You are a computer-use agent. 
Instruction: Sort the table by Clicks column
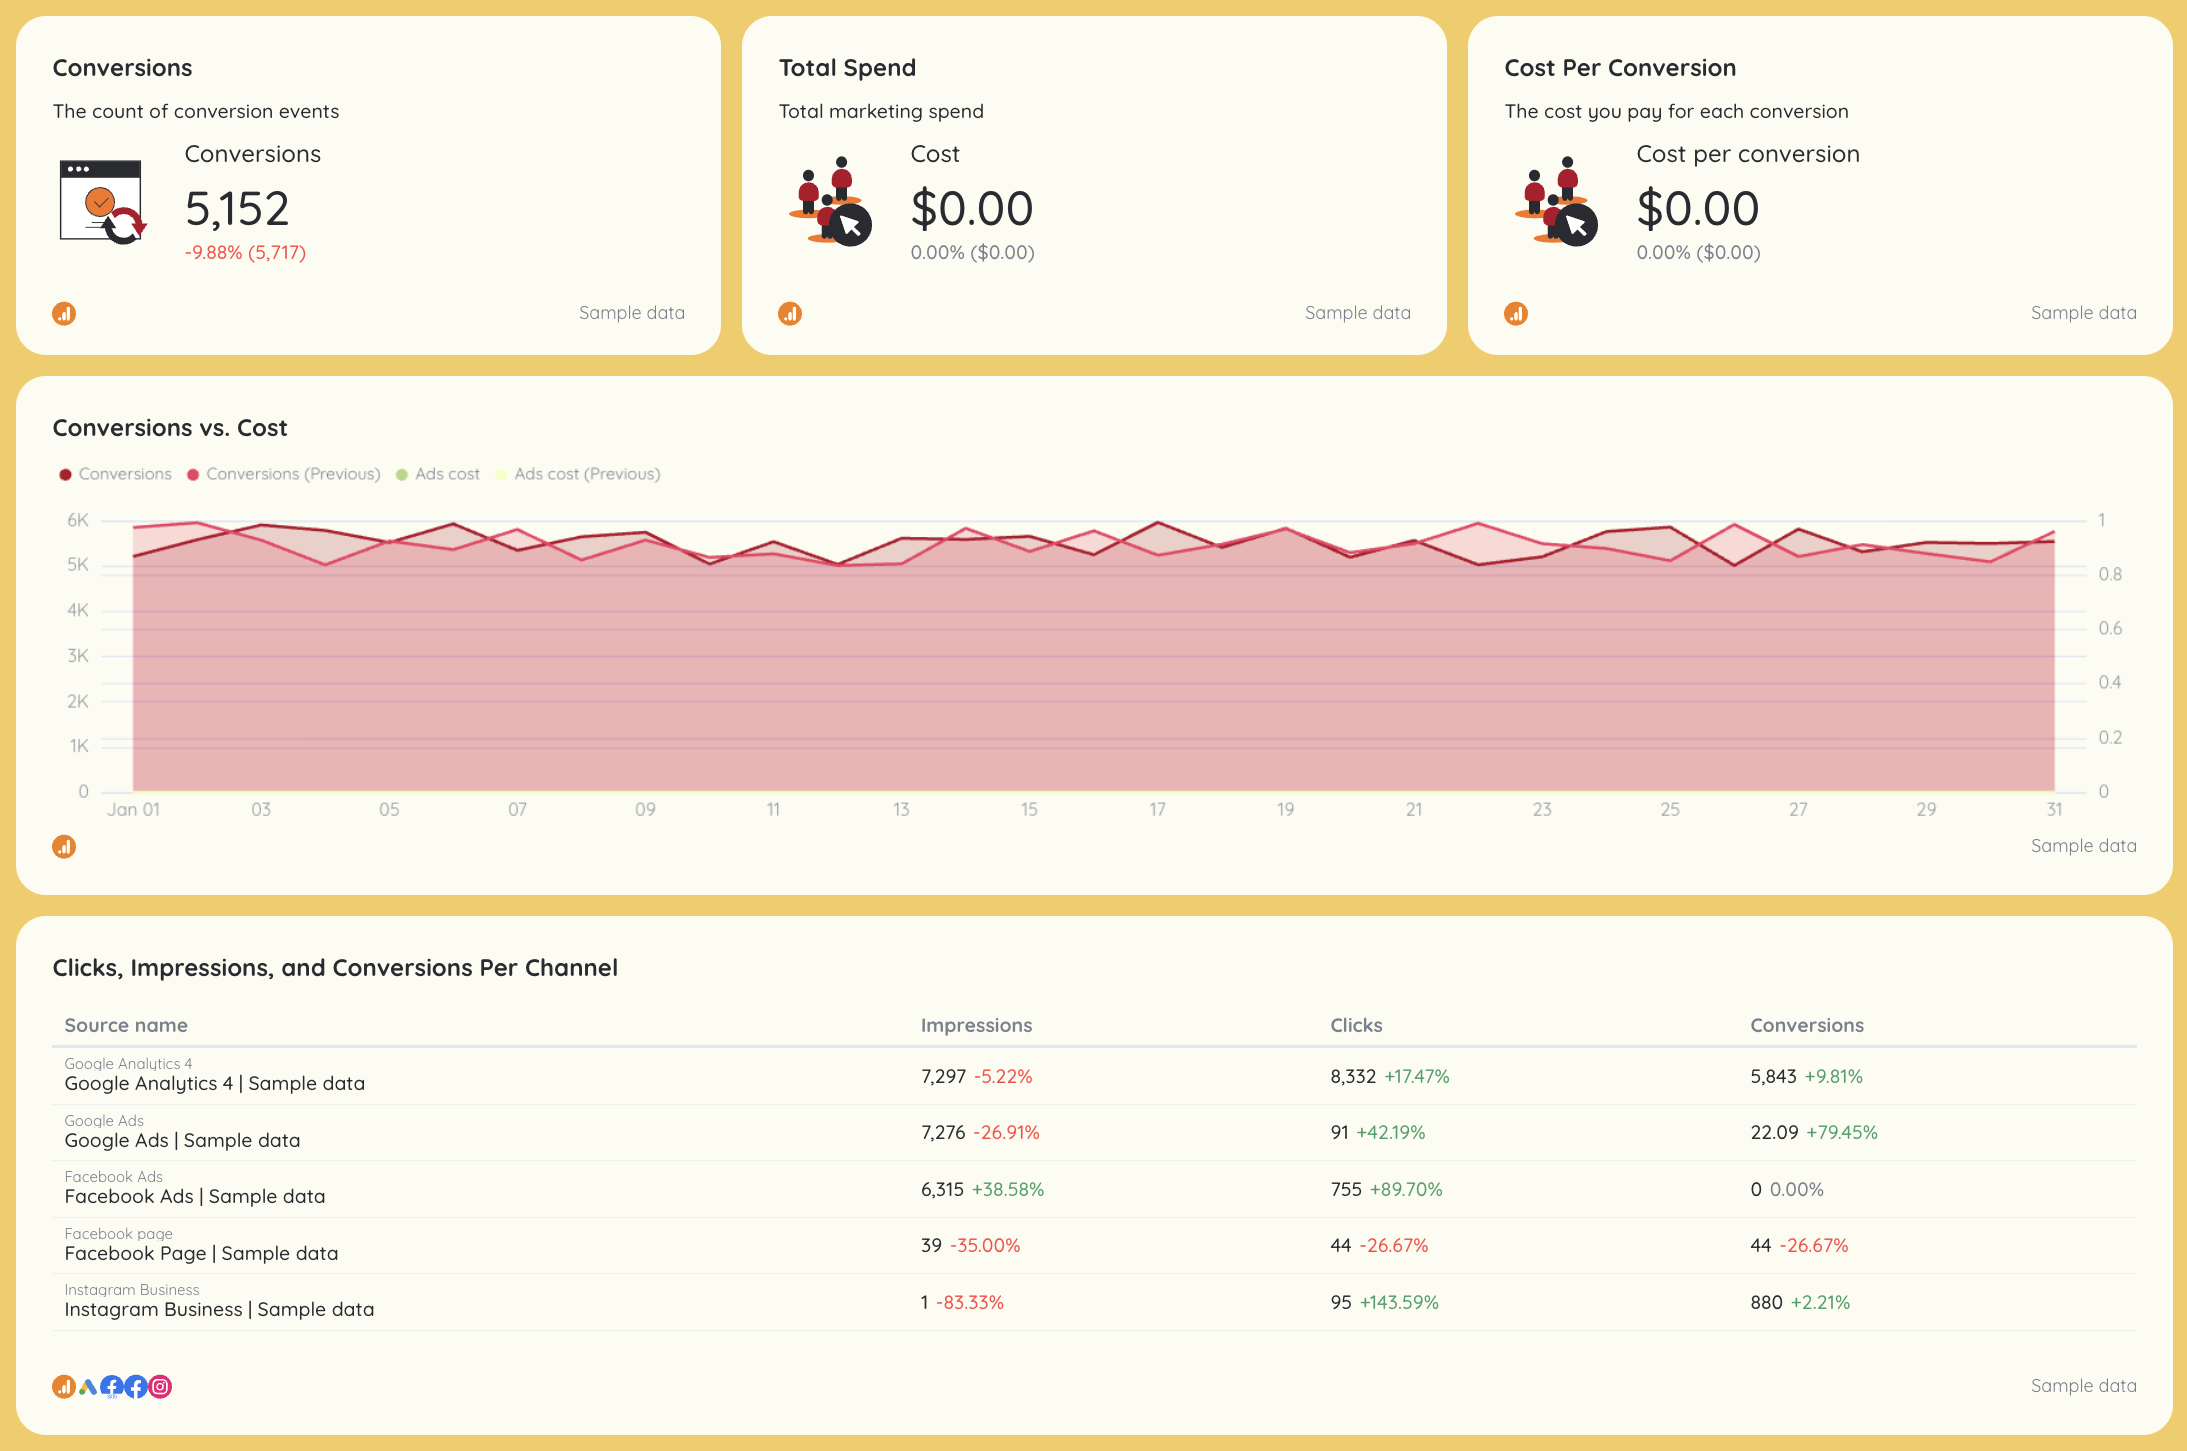(1356, 1025)
